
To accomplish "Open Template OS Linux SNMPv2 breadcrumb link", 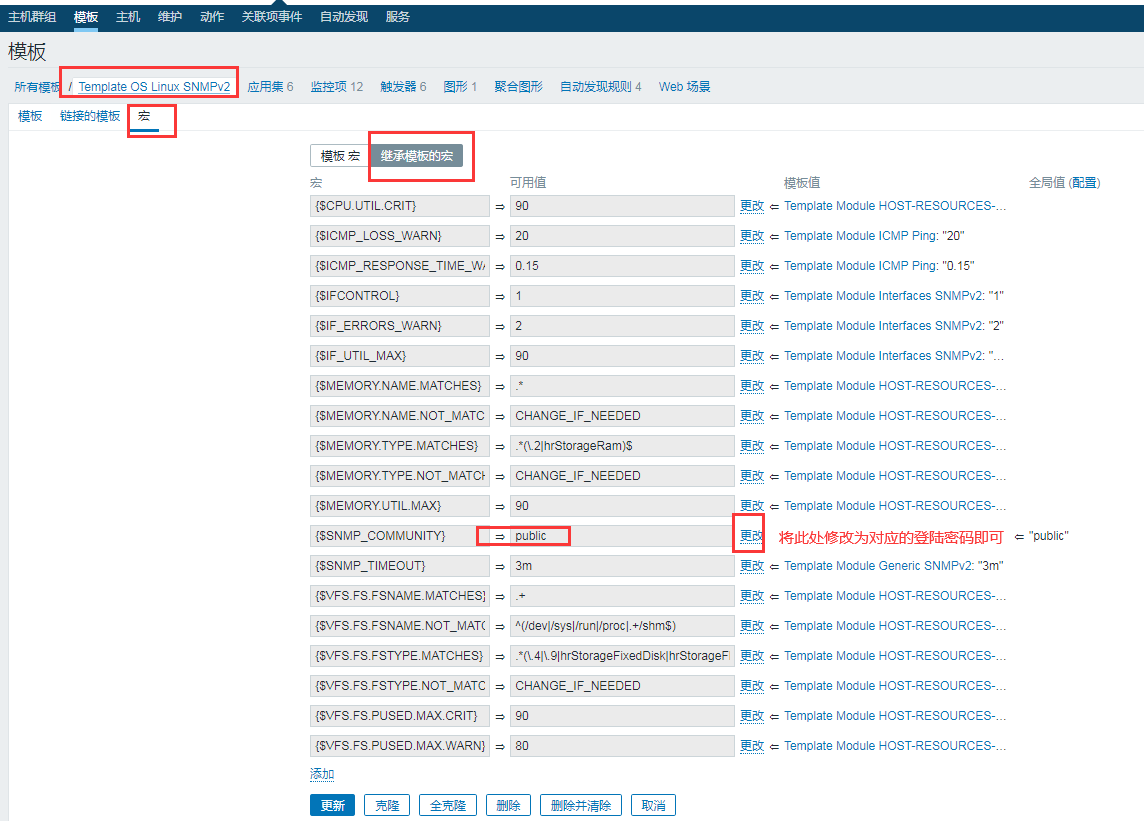I will coord(154,87).
